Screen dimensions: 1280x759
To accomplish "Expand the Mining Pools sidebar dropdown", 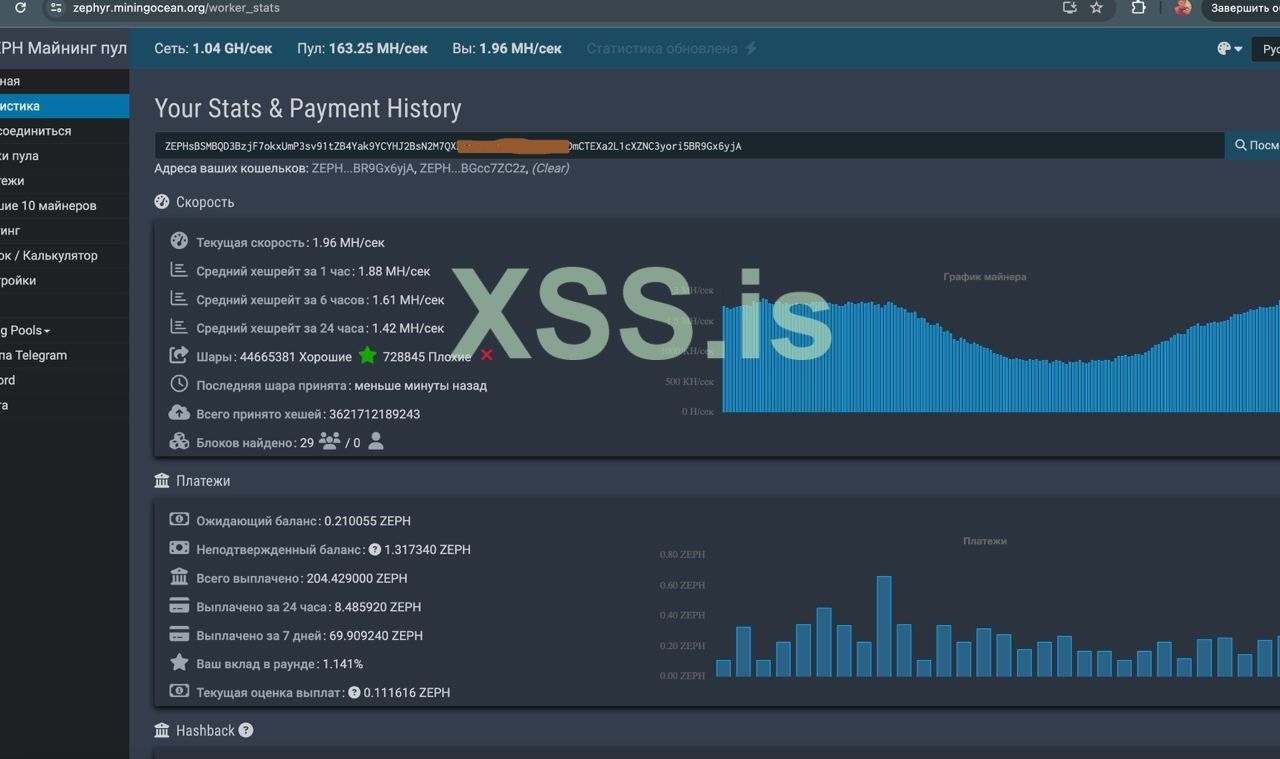I will [x=25, y=331].
